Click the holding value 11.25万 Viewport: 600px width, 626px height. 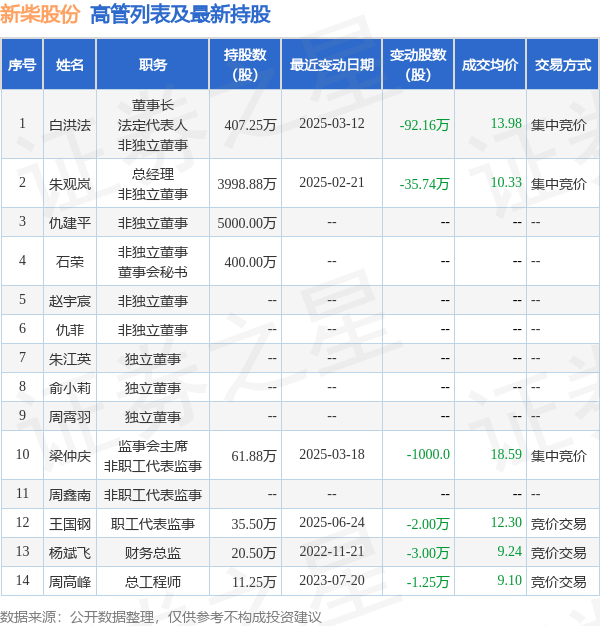point(254,582)
